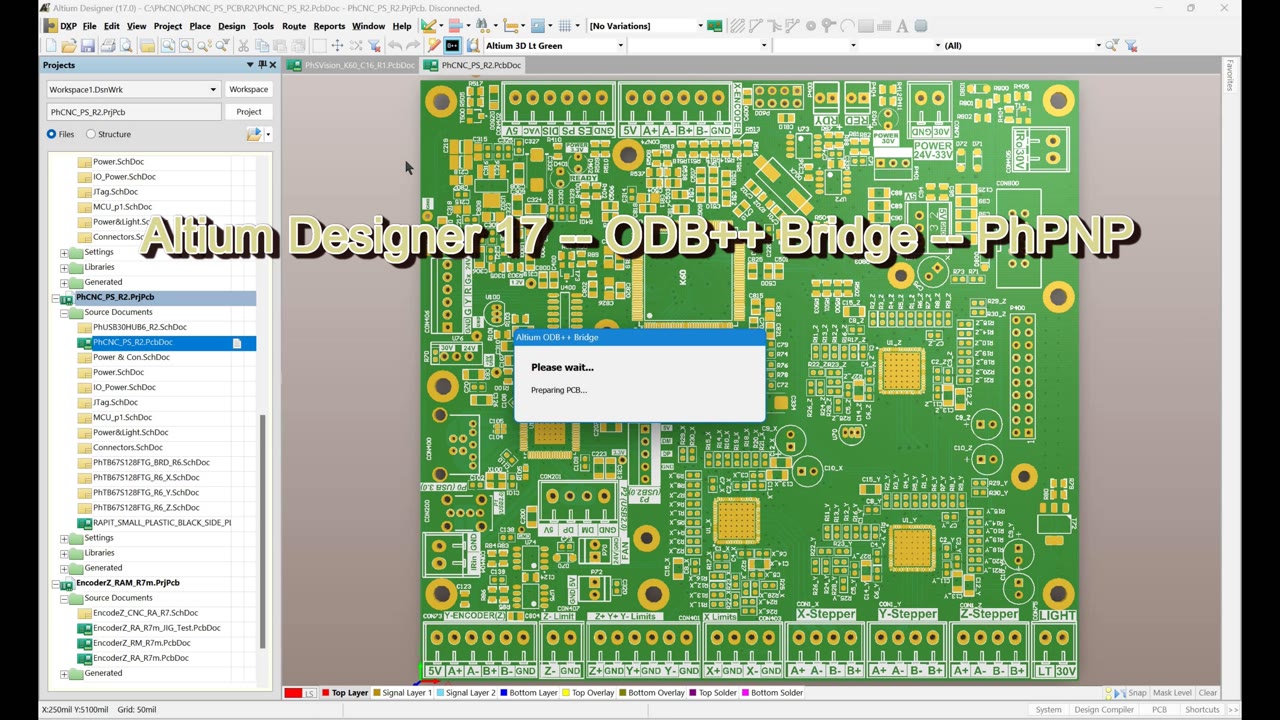This screenshot has width=1280, height=720.
Task: Open the Shortcuts panel button
Action: (x=1202, y=710)
